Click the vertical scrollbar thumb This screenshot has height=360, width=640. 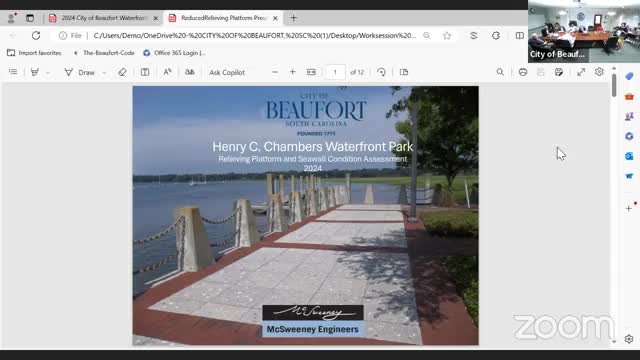[x=614, y=86]
